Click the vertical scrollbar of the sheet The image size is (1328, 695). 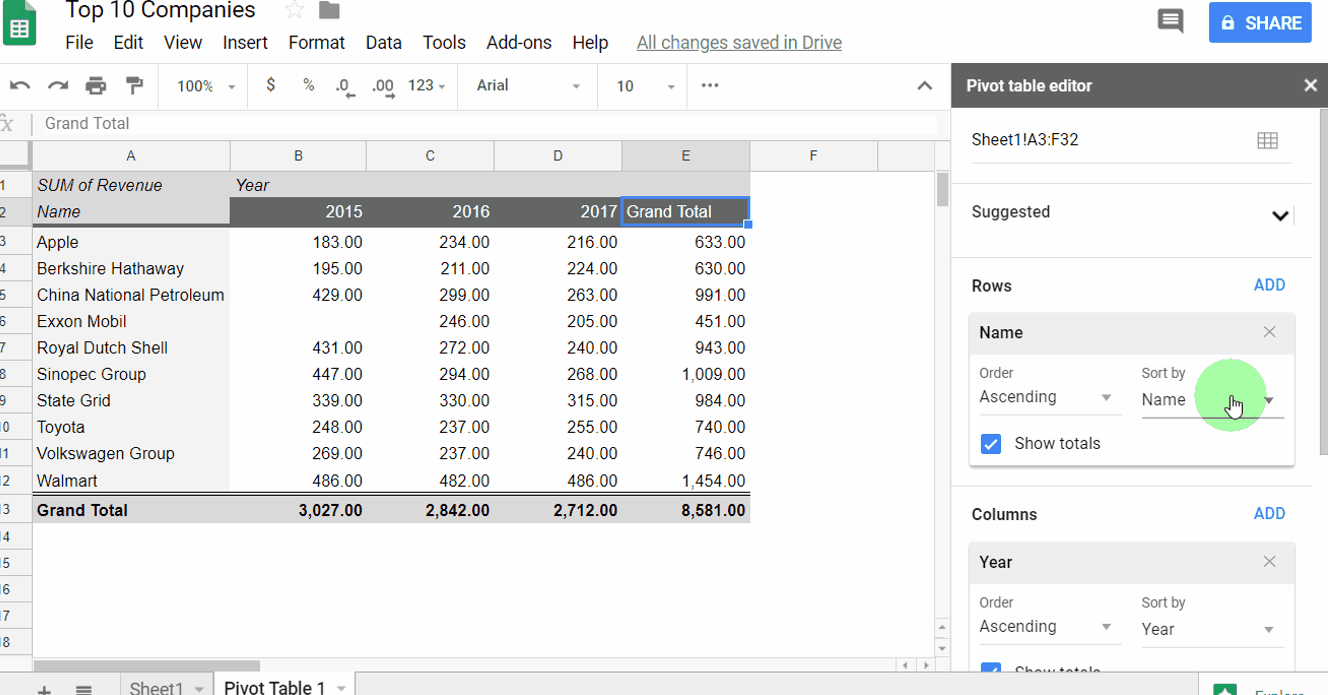[942, 190]
